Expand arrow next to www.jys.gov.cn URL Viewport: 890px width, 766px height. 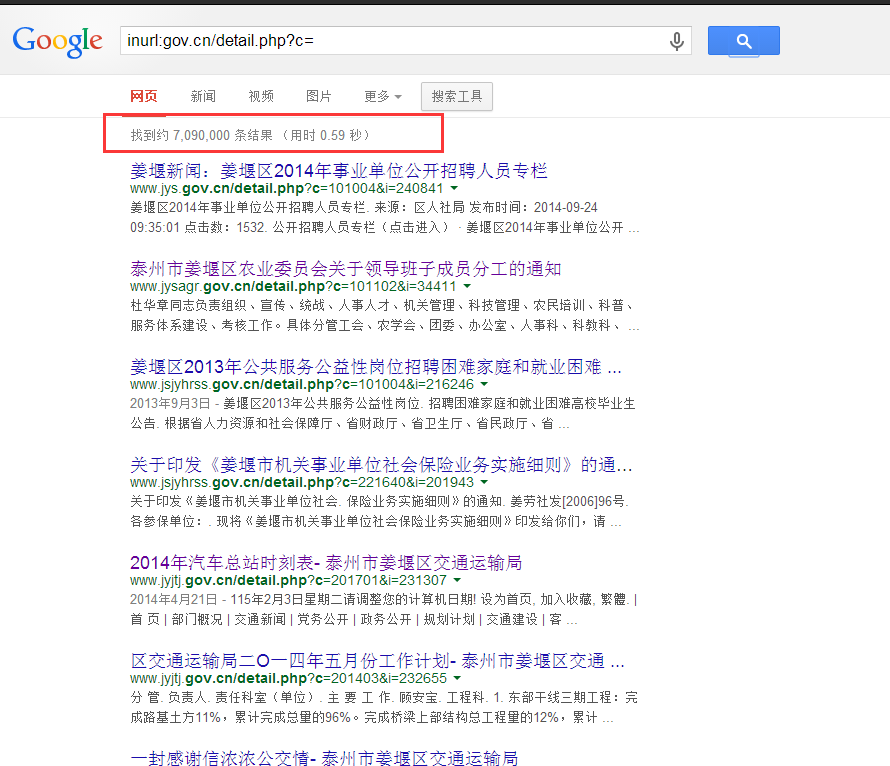[x=454, y=188]
